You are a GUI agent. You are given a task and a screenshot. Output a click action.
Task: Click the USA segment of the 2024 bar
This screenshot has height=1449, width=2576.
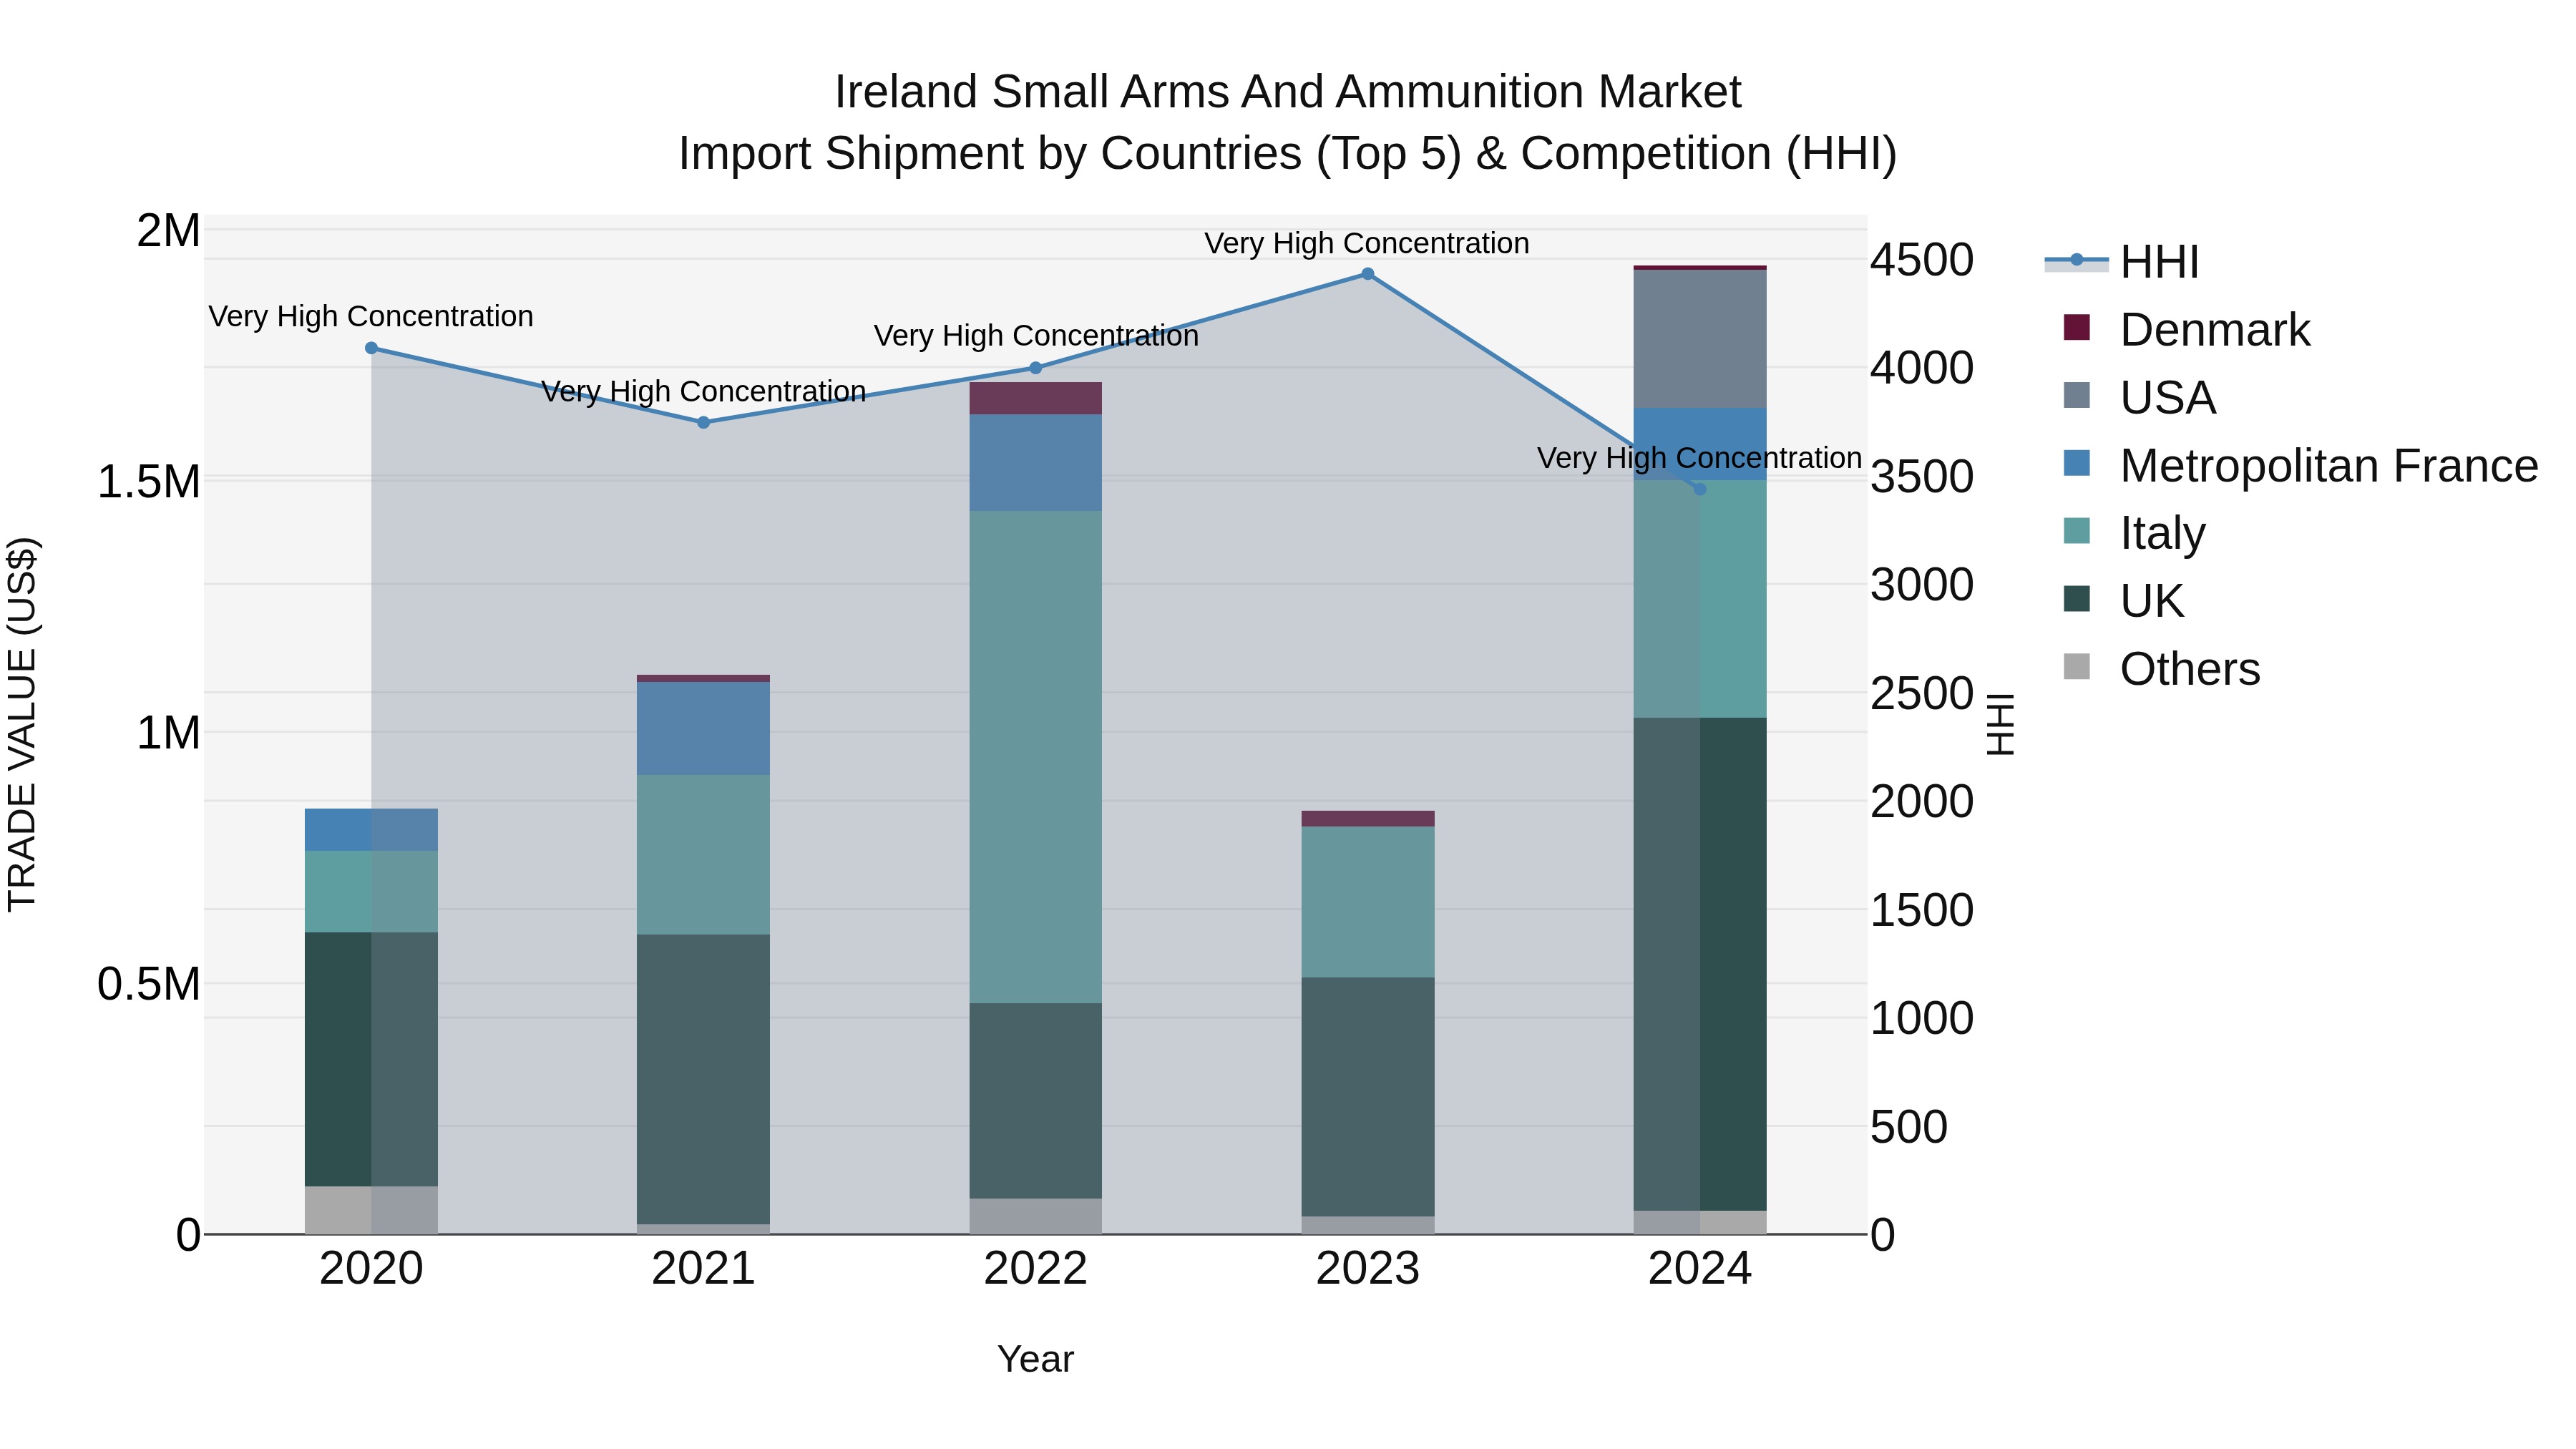[x=1700, y=339]
